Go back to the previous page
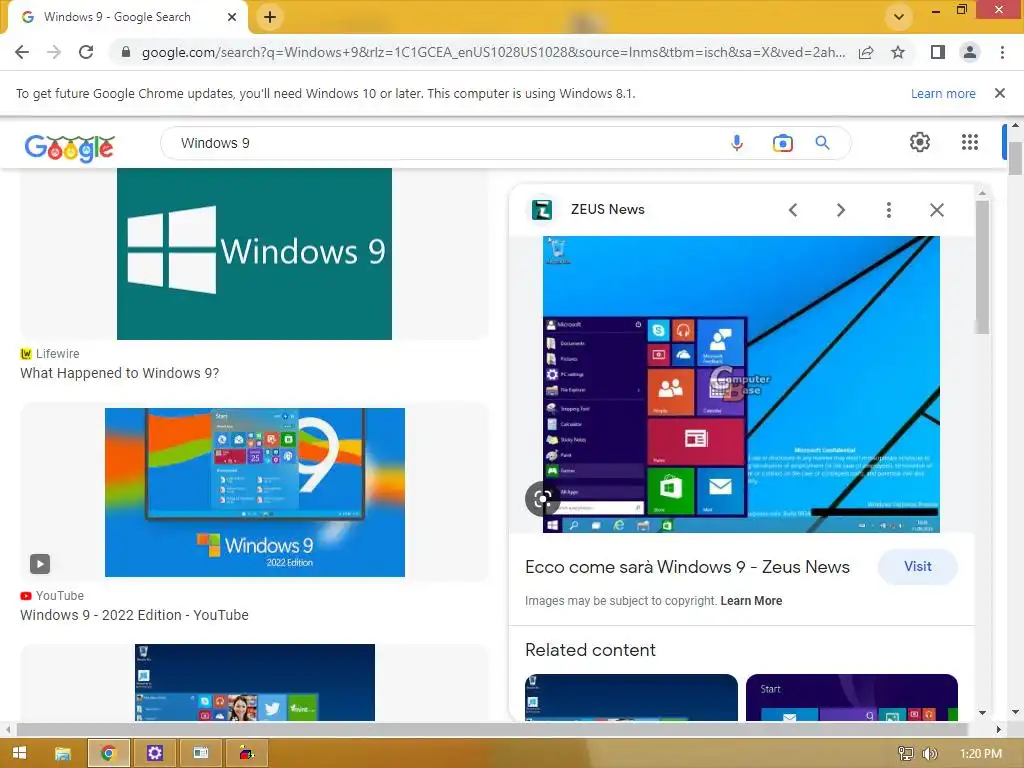Viewport: 1024px width, 768px height. [22, 52]
